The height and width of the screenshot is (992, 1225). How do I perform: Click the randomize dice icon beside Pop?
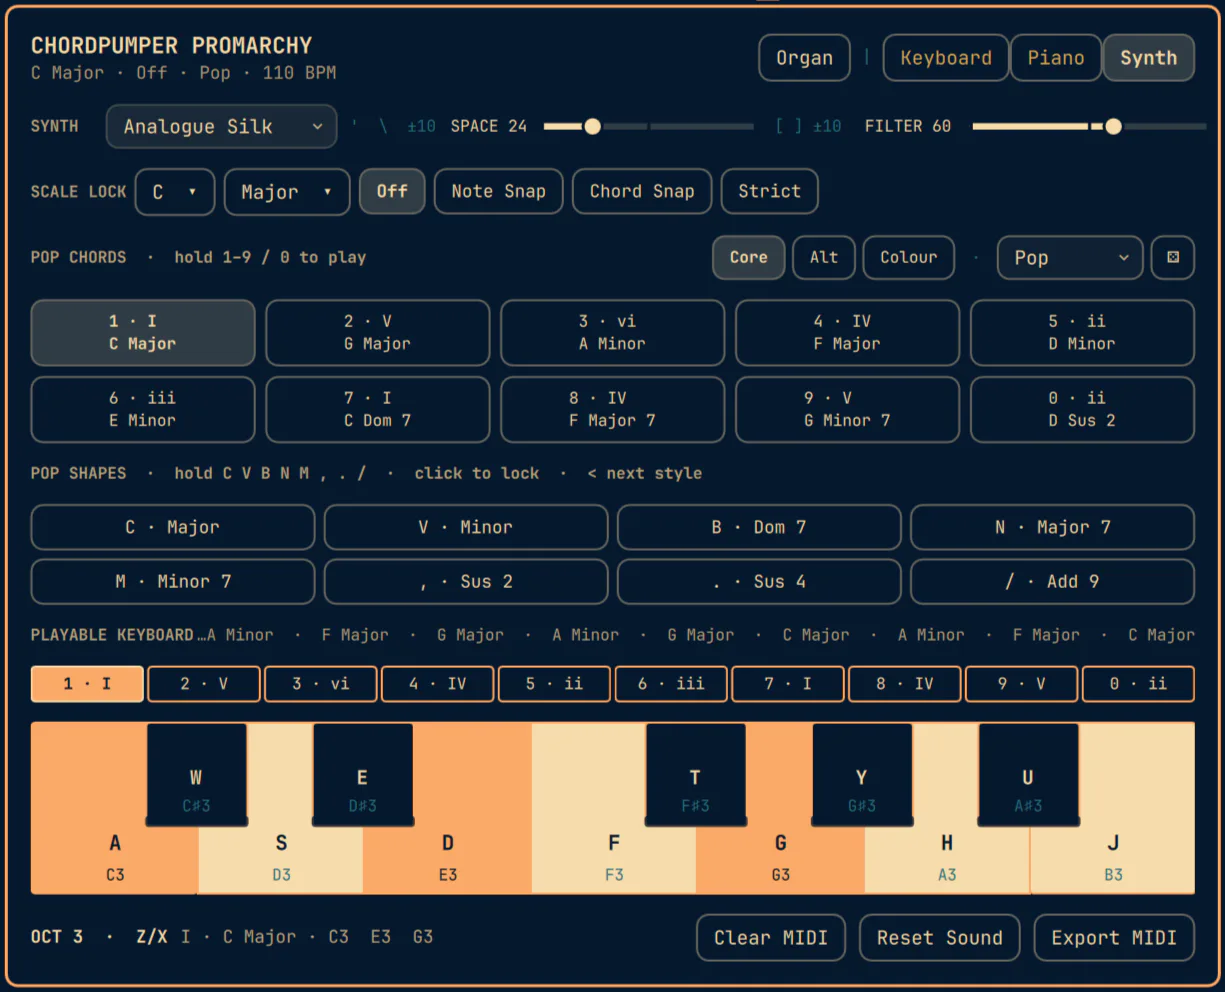point(1173,257)
